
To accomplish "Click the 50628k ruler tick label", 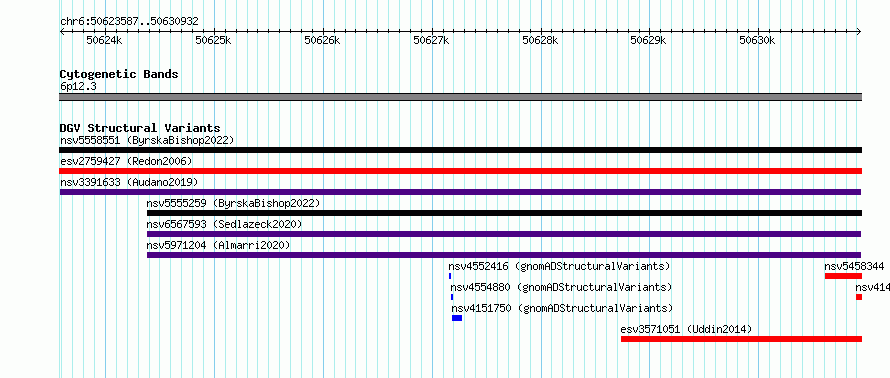I will (x=540, y=41).
